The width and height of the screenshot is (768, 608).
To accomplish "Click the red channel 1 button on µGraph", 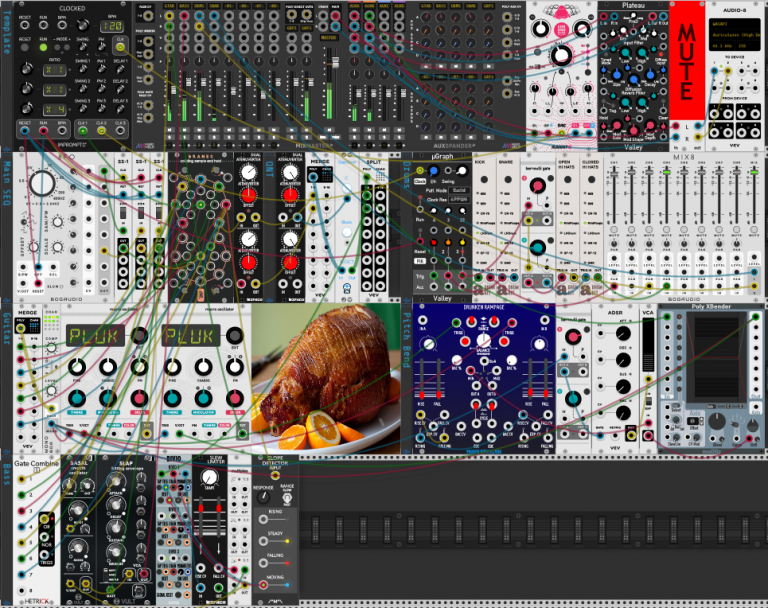I will [433, 243].
